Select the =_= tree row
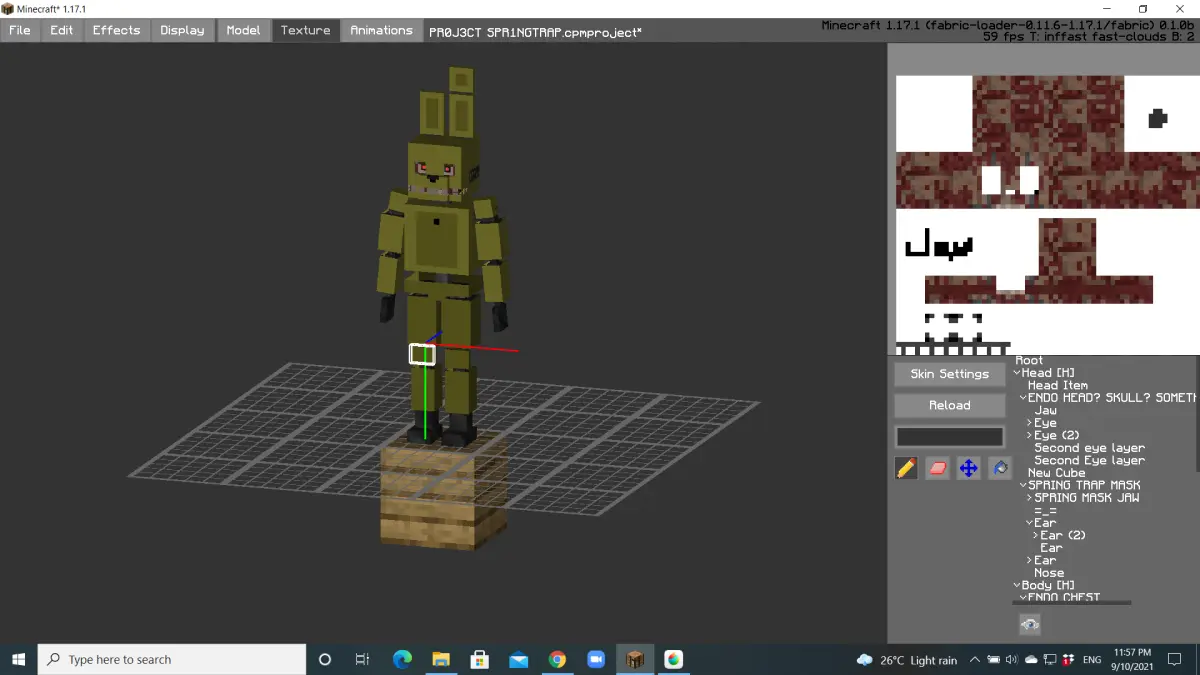Viewport: 1200px width, 675px height. 1046,511
